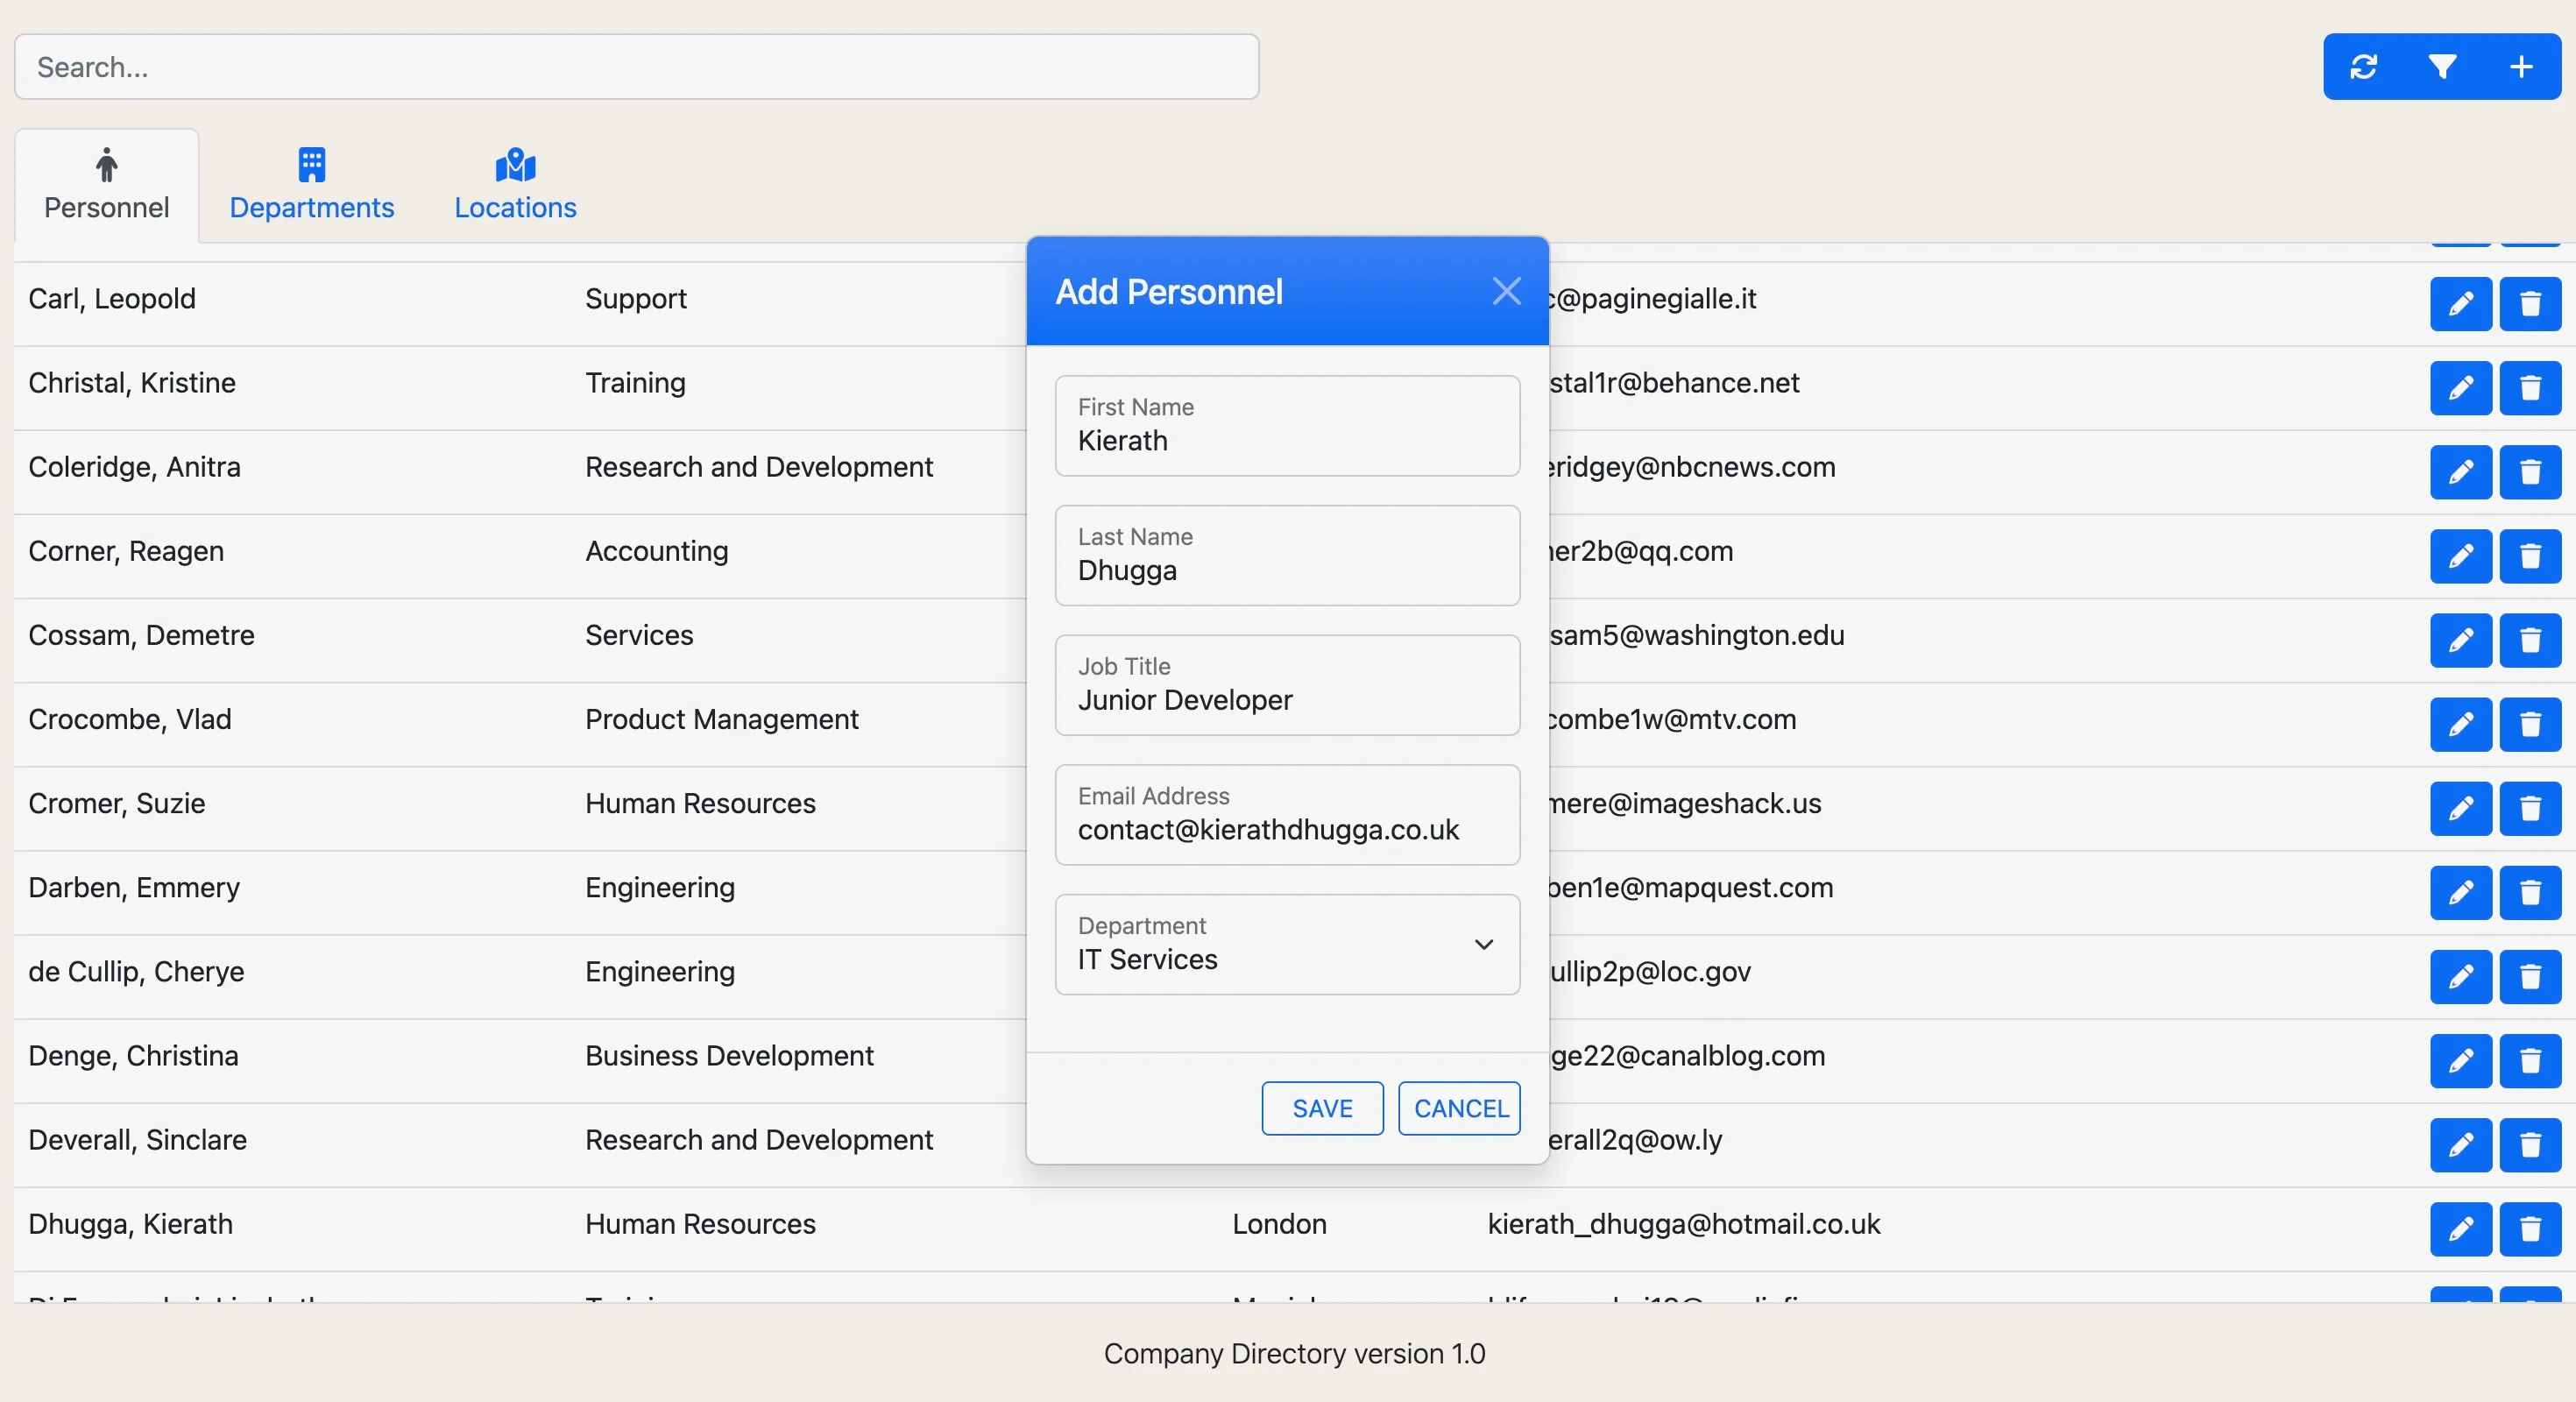Focus the First Name field
This screenshot has width=2576, height=1402.
coord(1287,427)
